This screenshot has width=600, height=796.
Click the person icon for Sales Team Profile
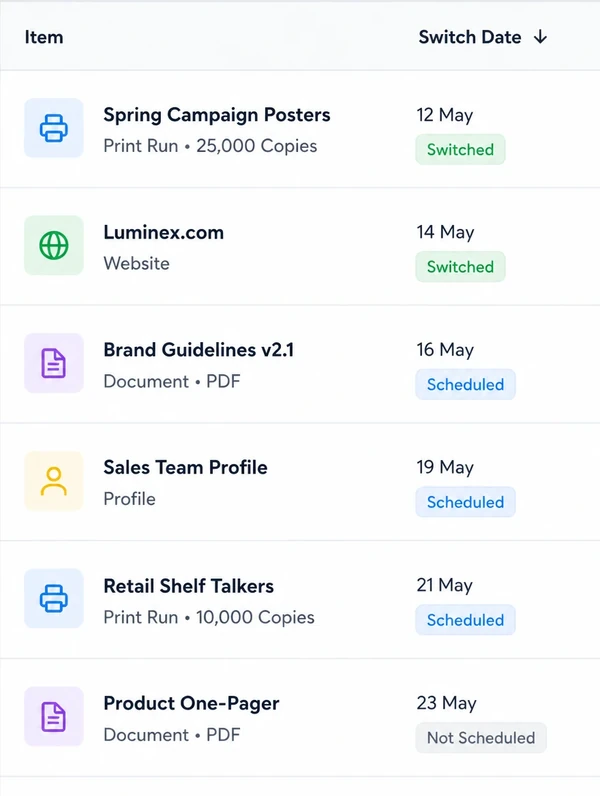click(x=54, y=481)
